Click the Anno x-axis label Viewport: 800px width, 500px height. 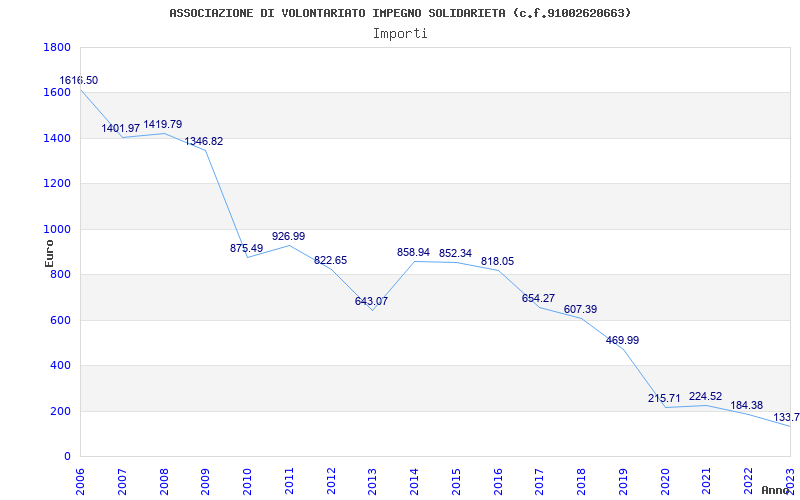click(x=776, y=490)
